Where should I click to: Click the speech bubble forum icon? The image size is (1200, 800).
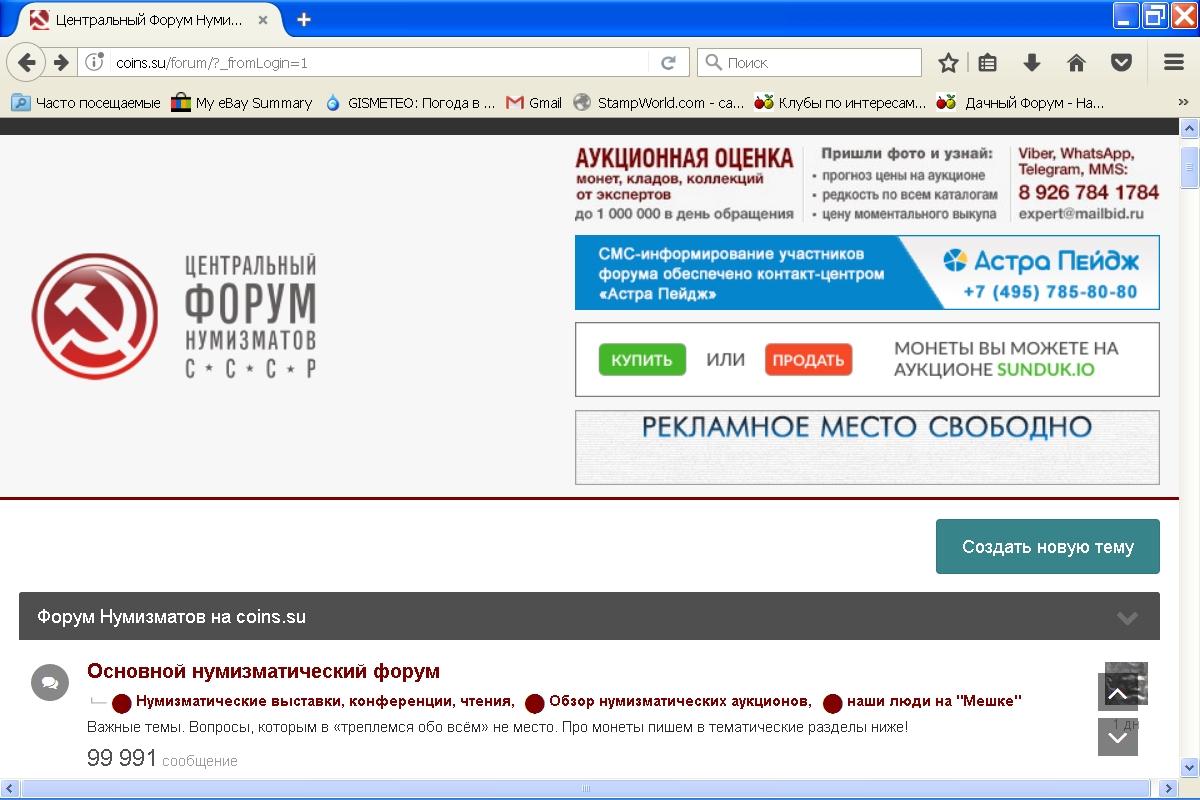(x=50, y=683)
